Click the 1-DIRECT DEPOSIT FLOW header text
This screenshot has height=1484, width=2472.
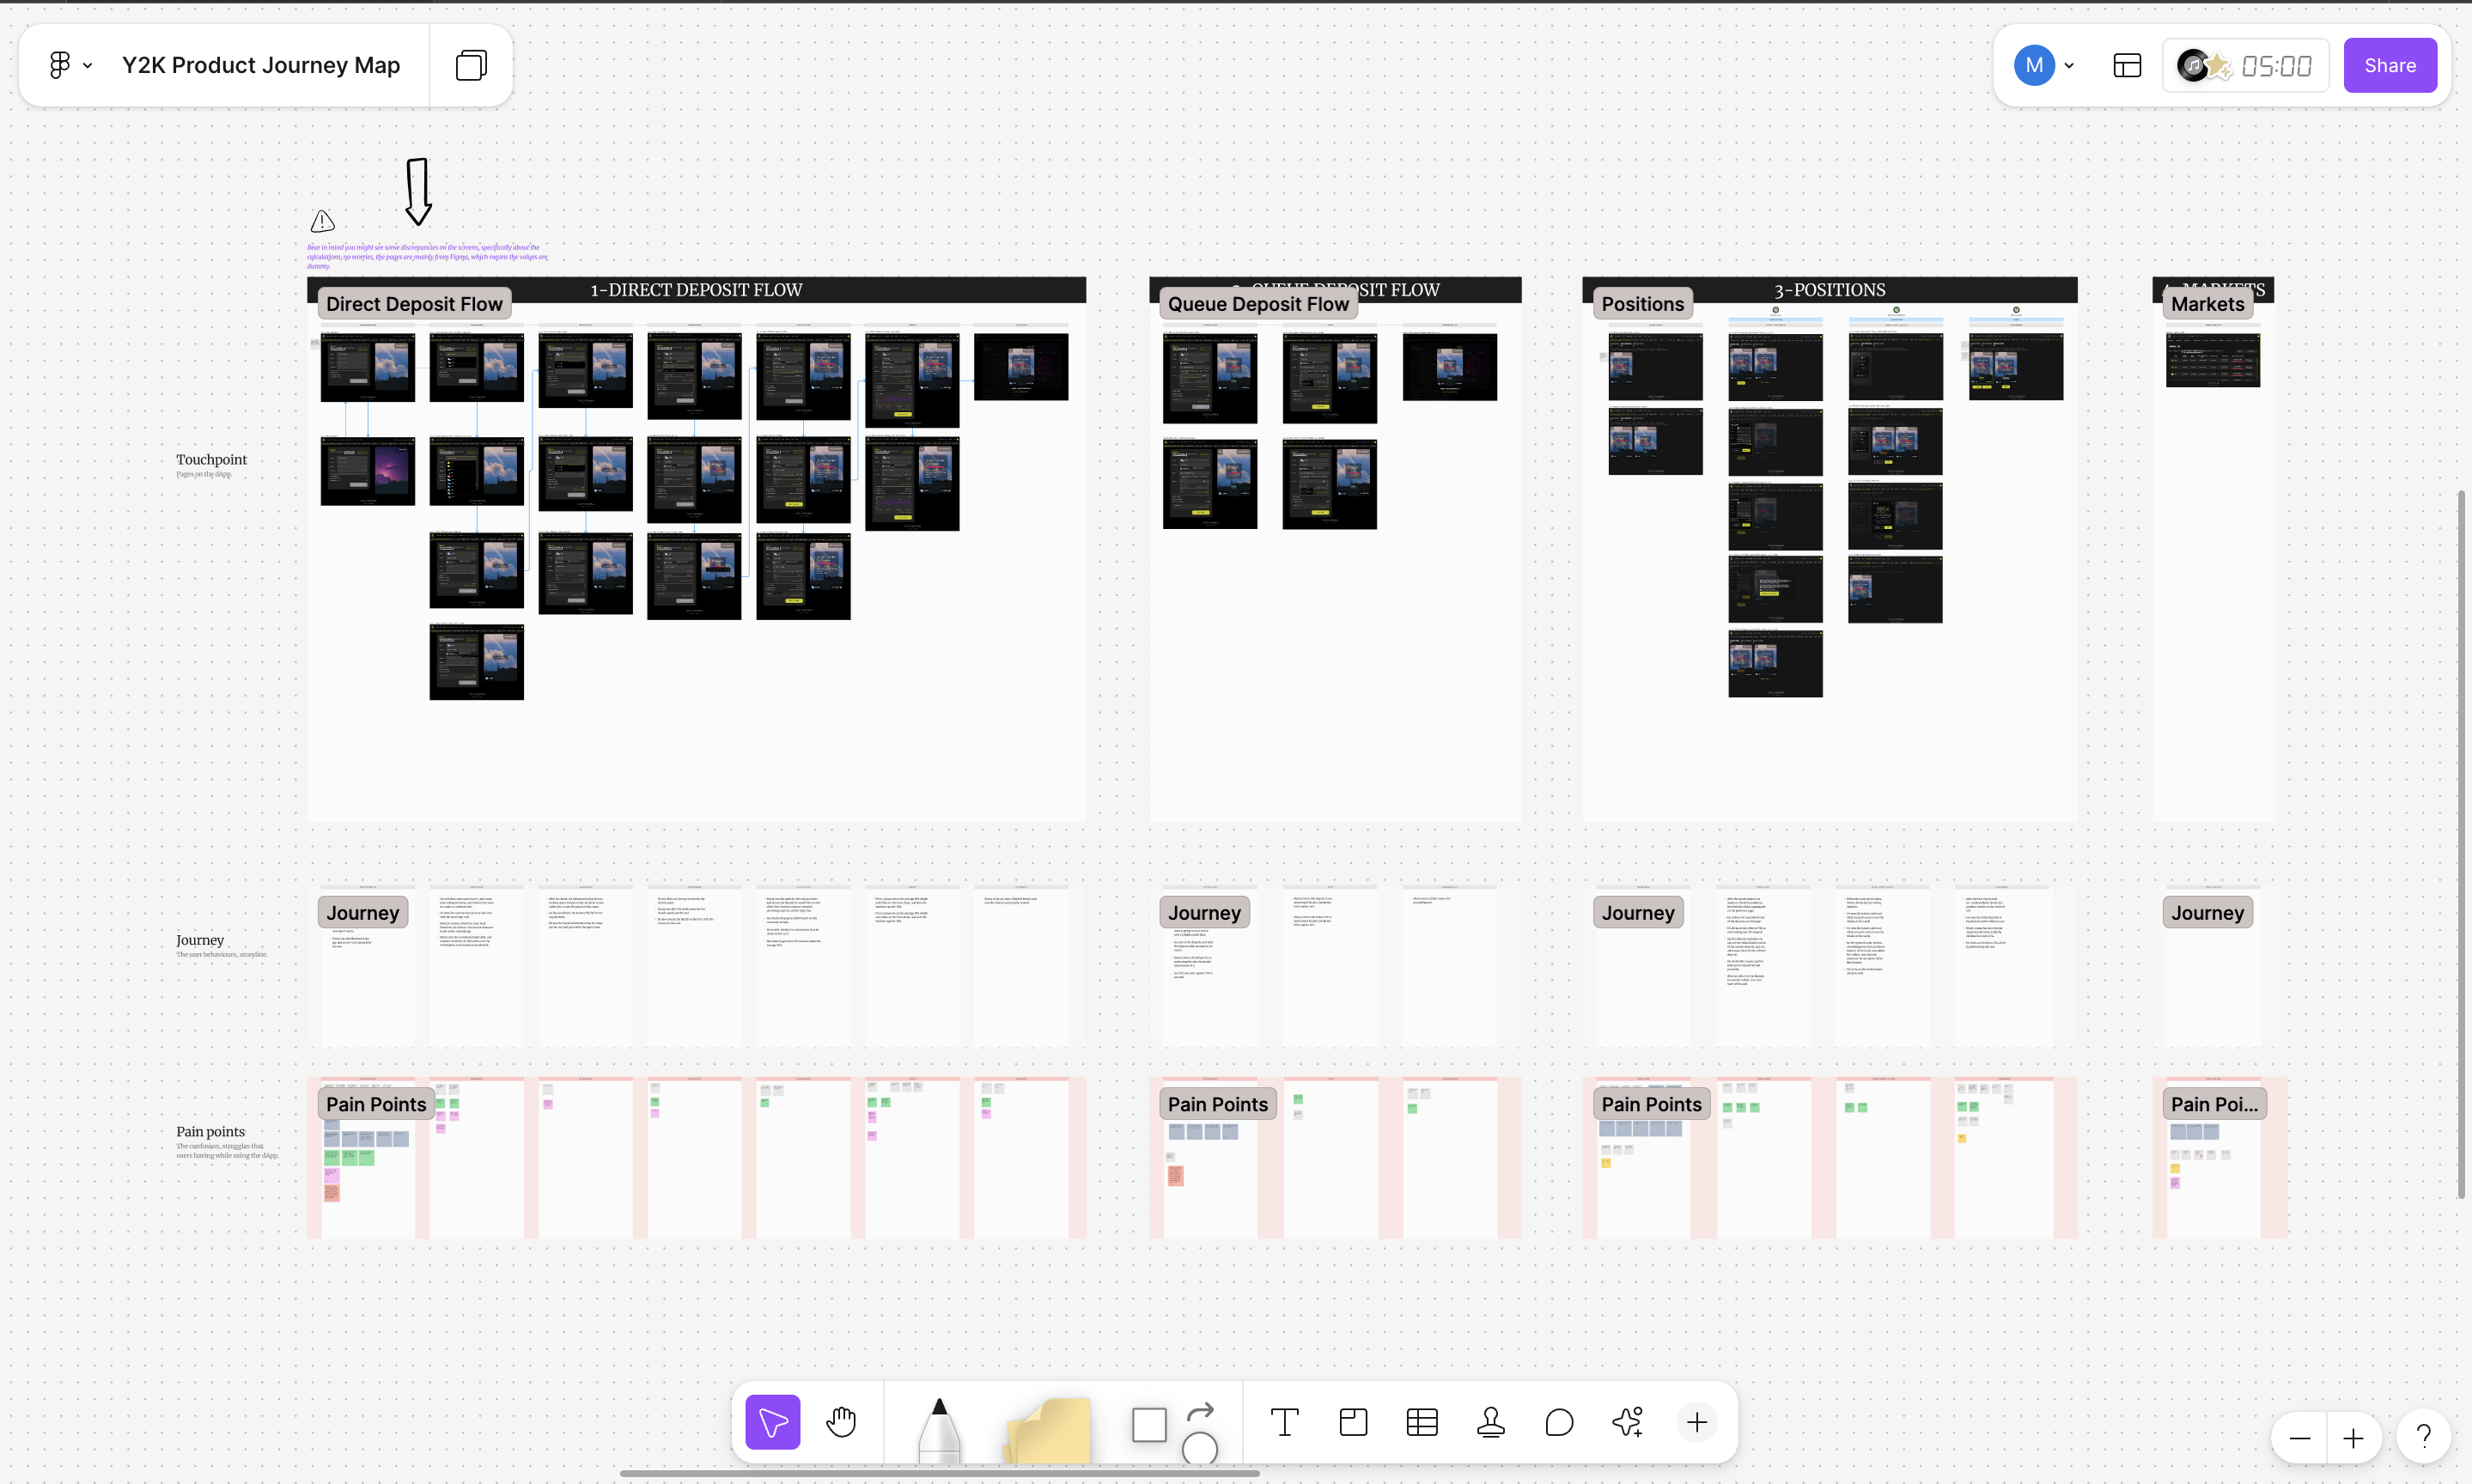(696, 290)
